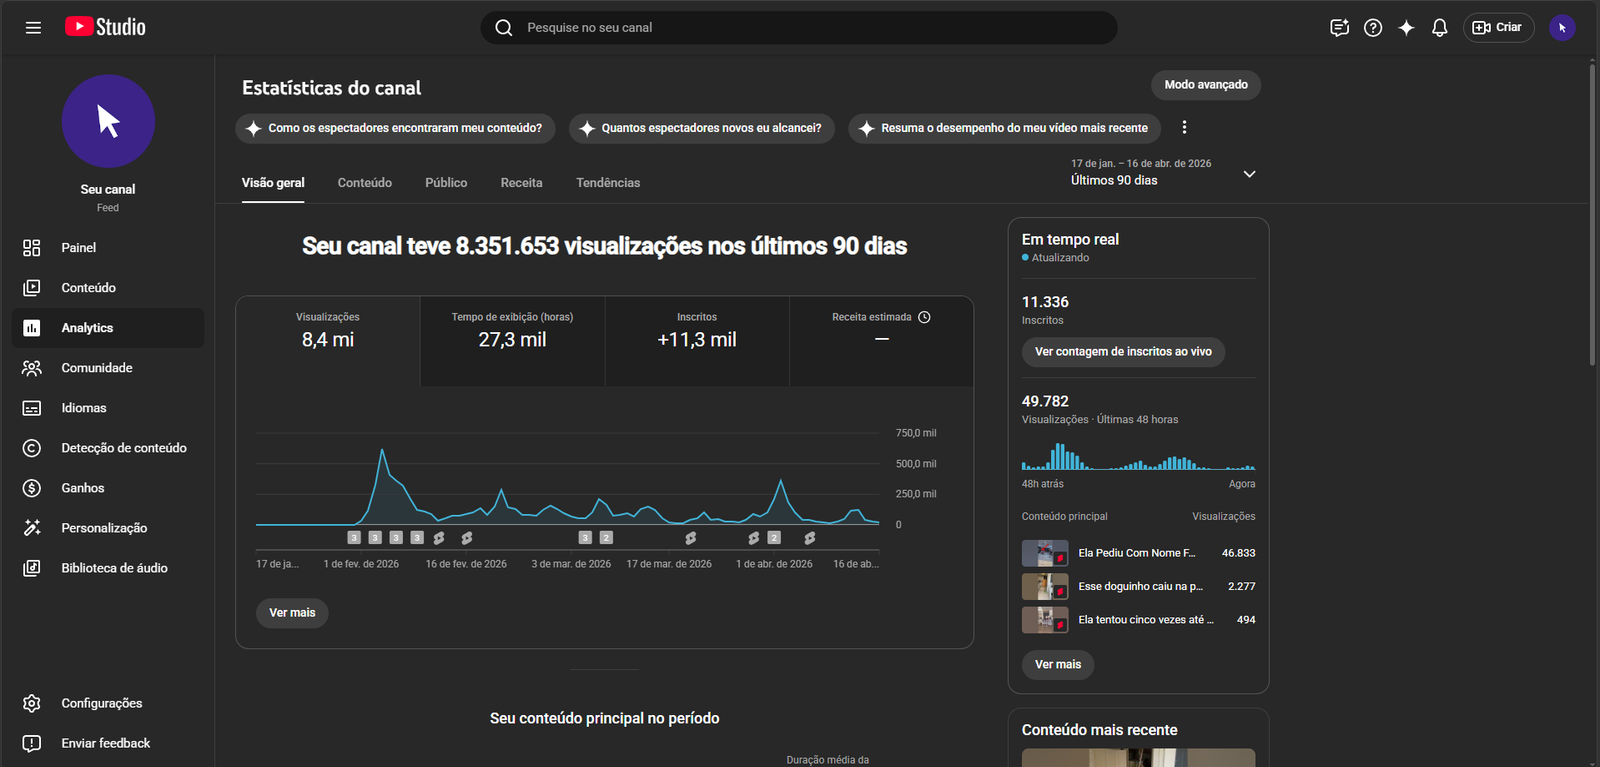The height and width of the screenshot is (767, 1600).
Task: Open more options next to prompt chips
Action: (1184, 128)
